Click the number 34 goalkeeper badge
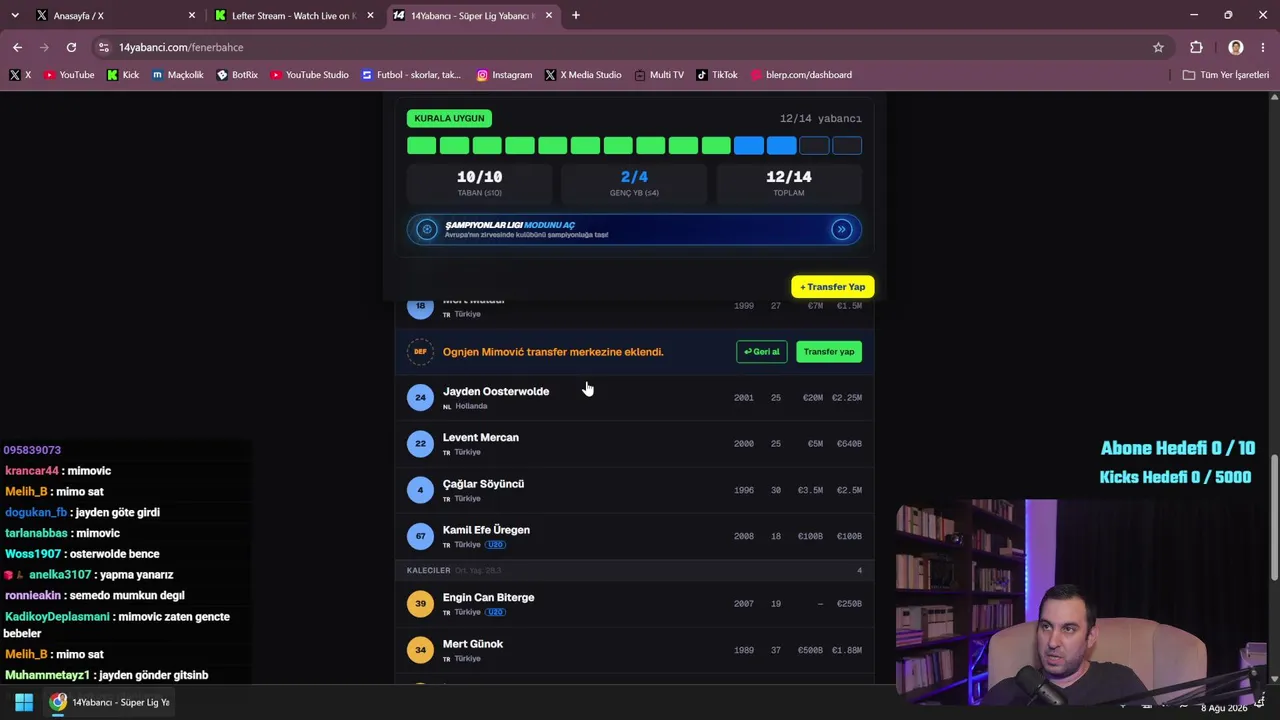 point(420,650)
